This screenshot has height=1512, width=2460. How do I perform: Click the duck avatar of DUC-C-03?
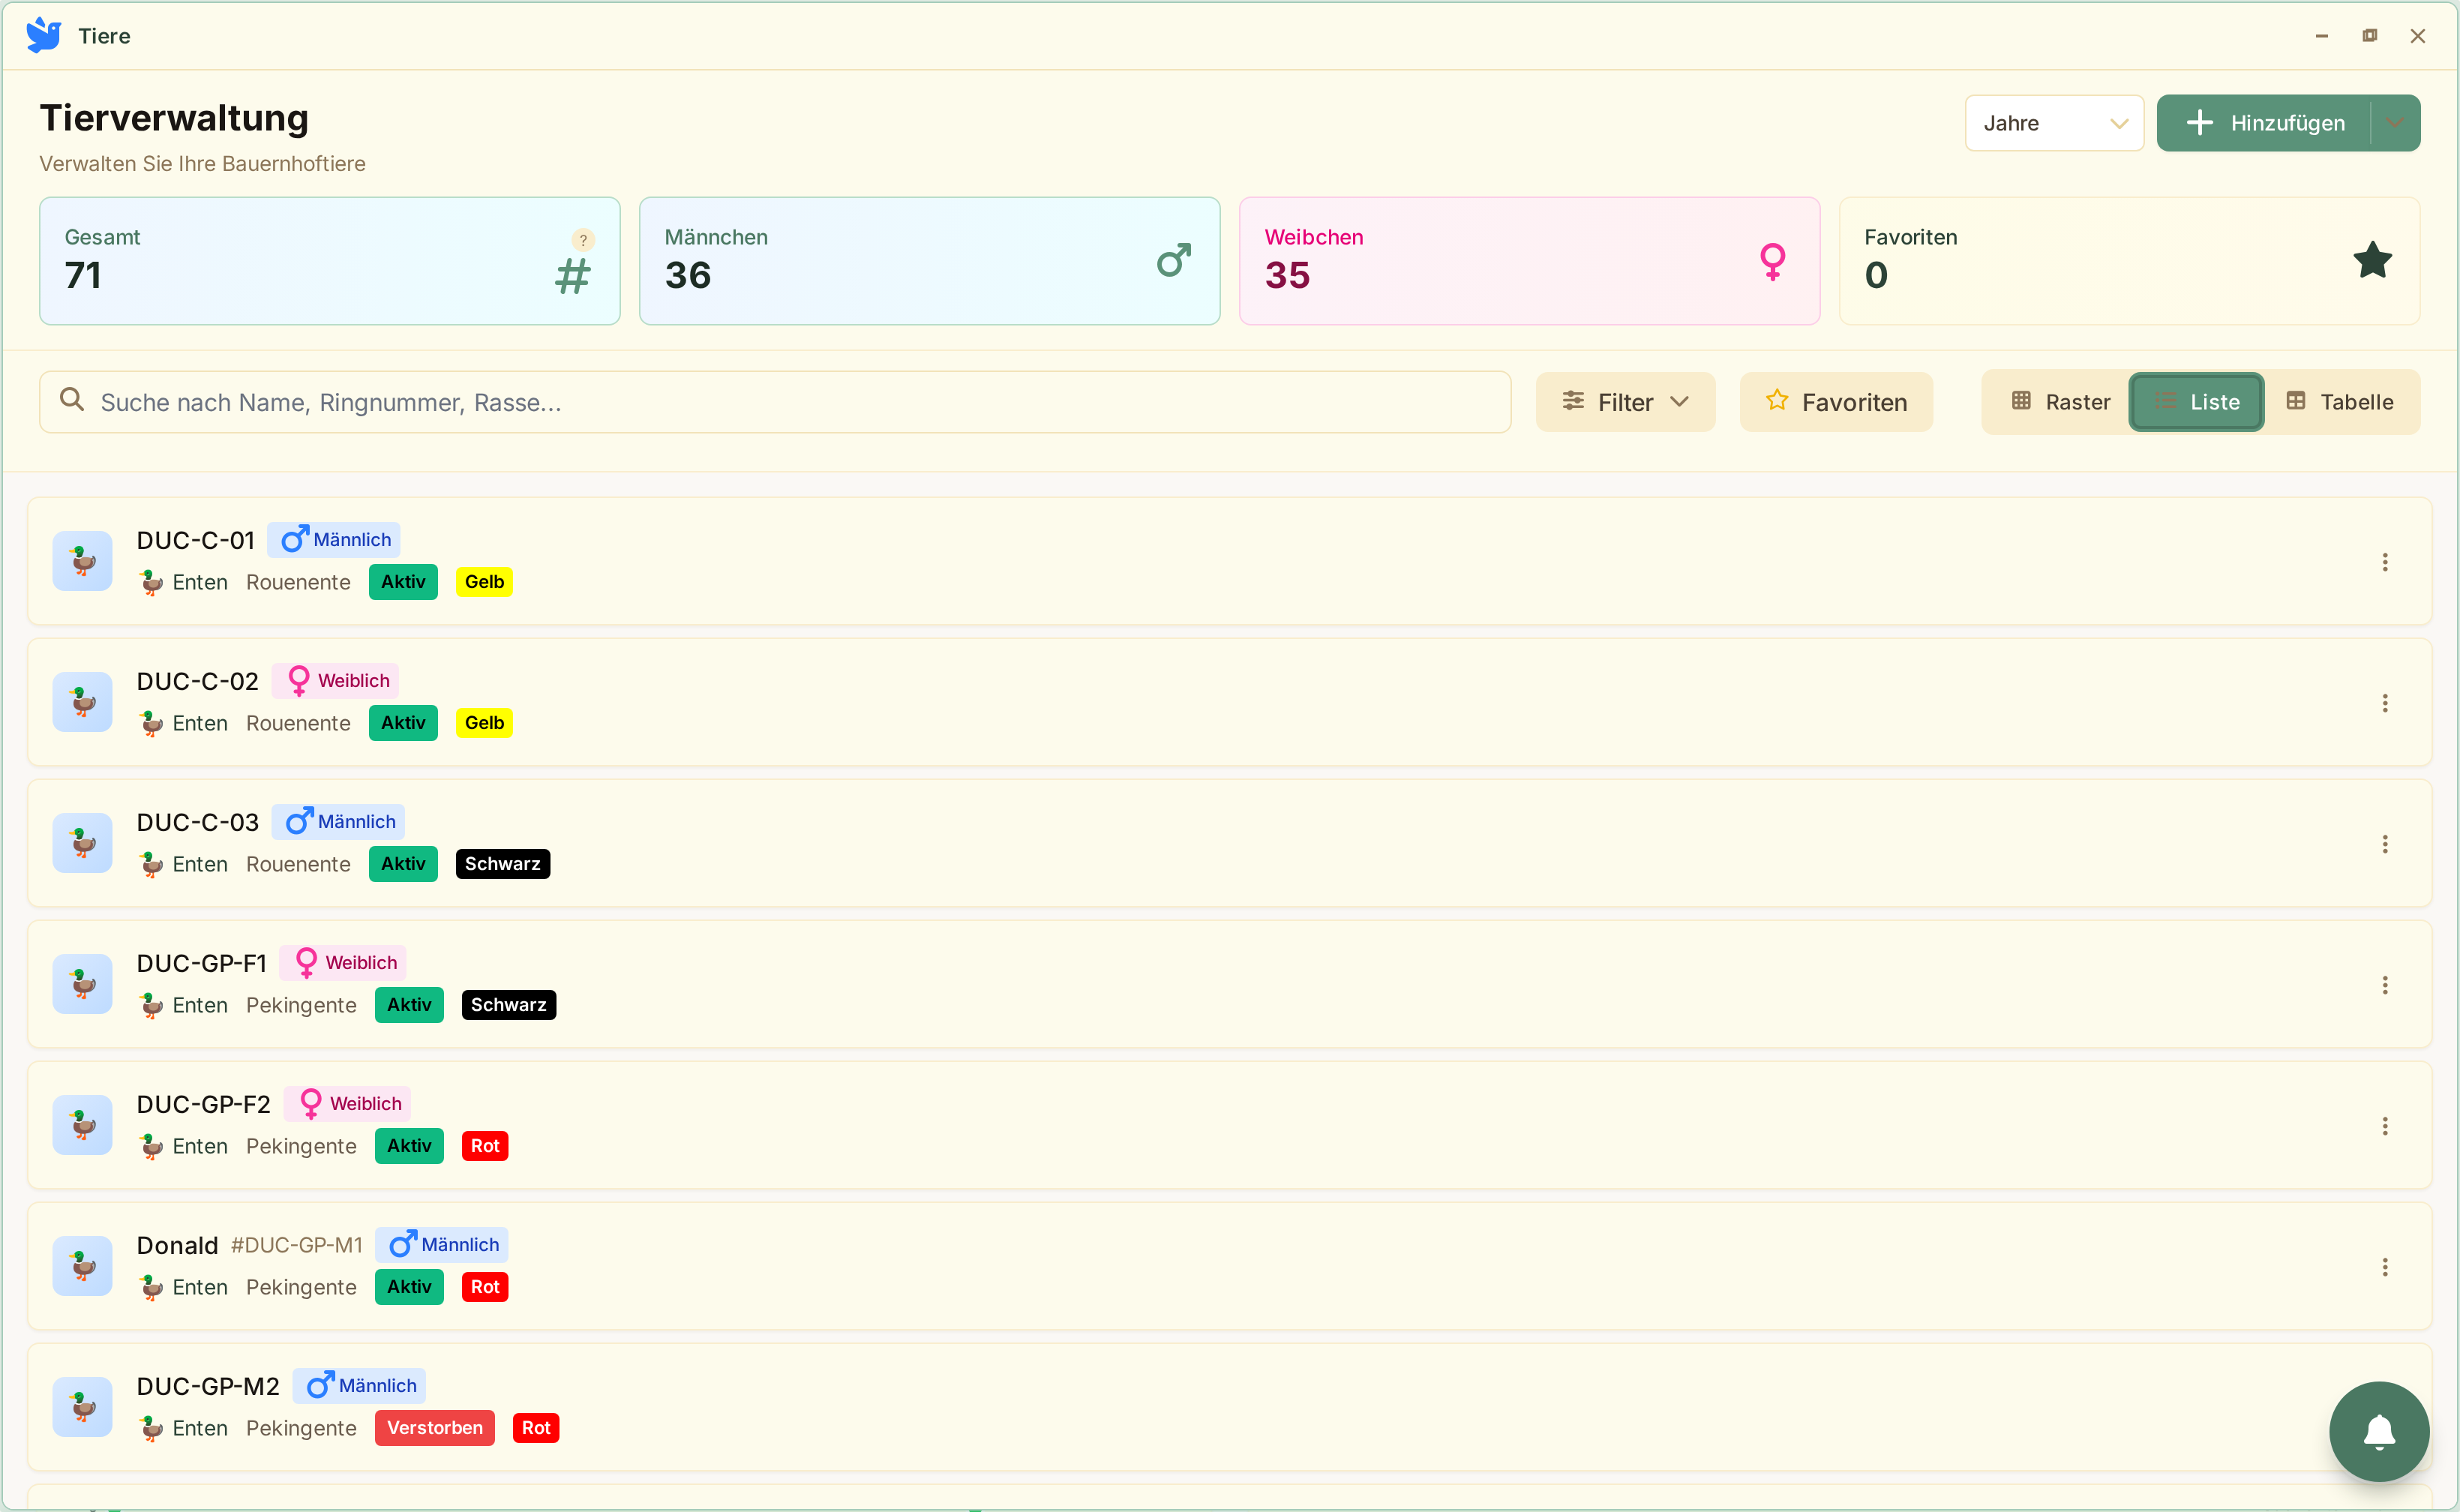[82, 843]
